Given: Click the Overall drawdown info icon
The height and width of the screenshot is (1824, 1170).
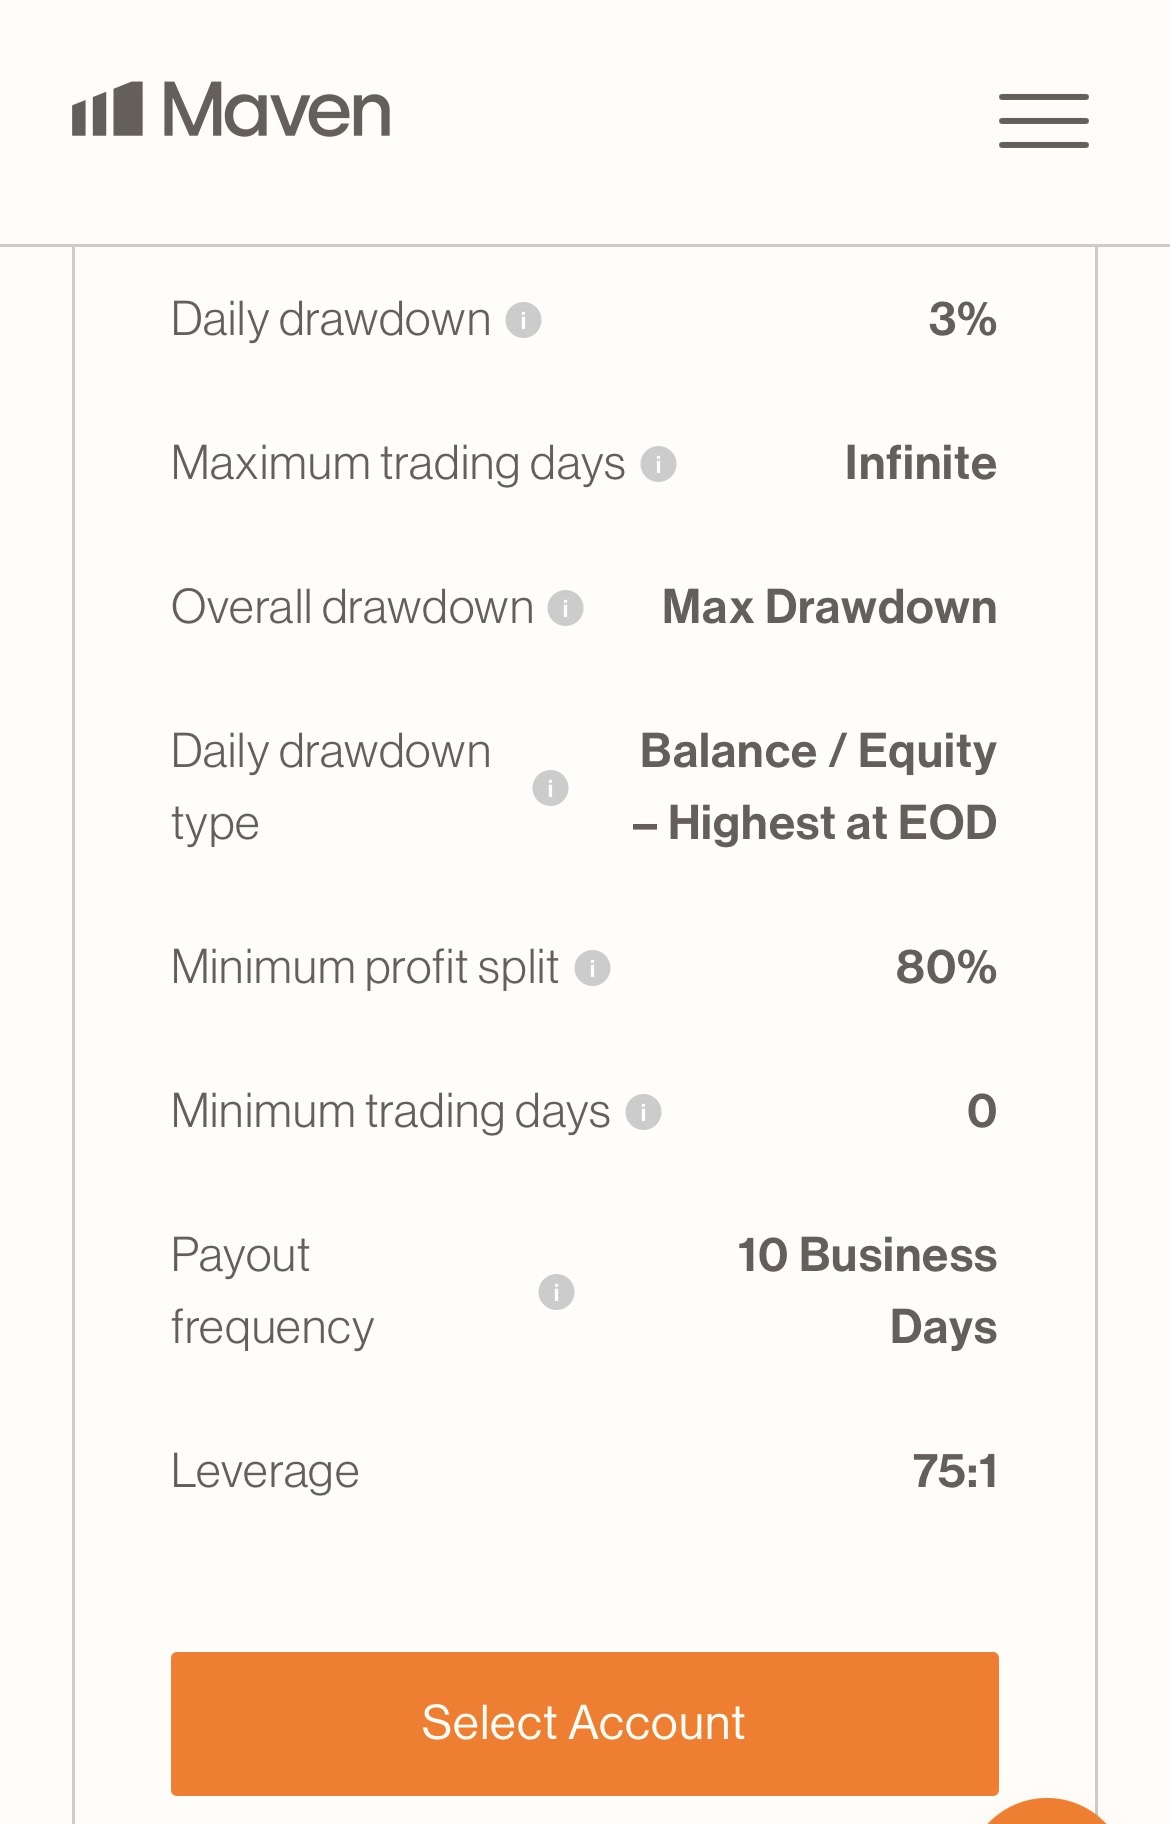Looking at the screenshot, I should pos(565,608).
